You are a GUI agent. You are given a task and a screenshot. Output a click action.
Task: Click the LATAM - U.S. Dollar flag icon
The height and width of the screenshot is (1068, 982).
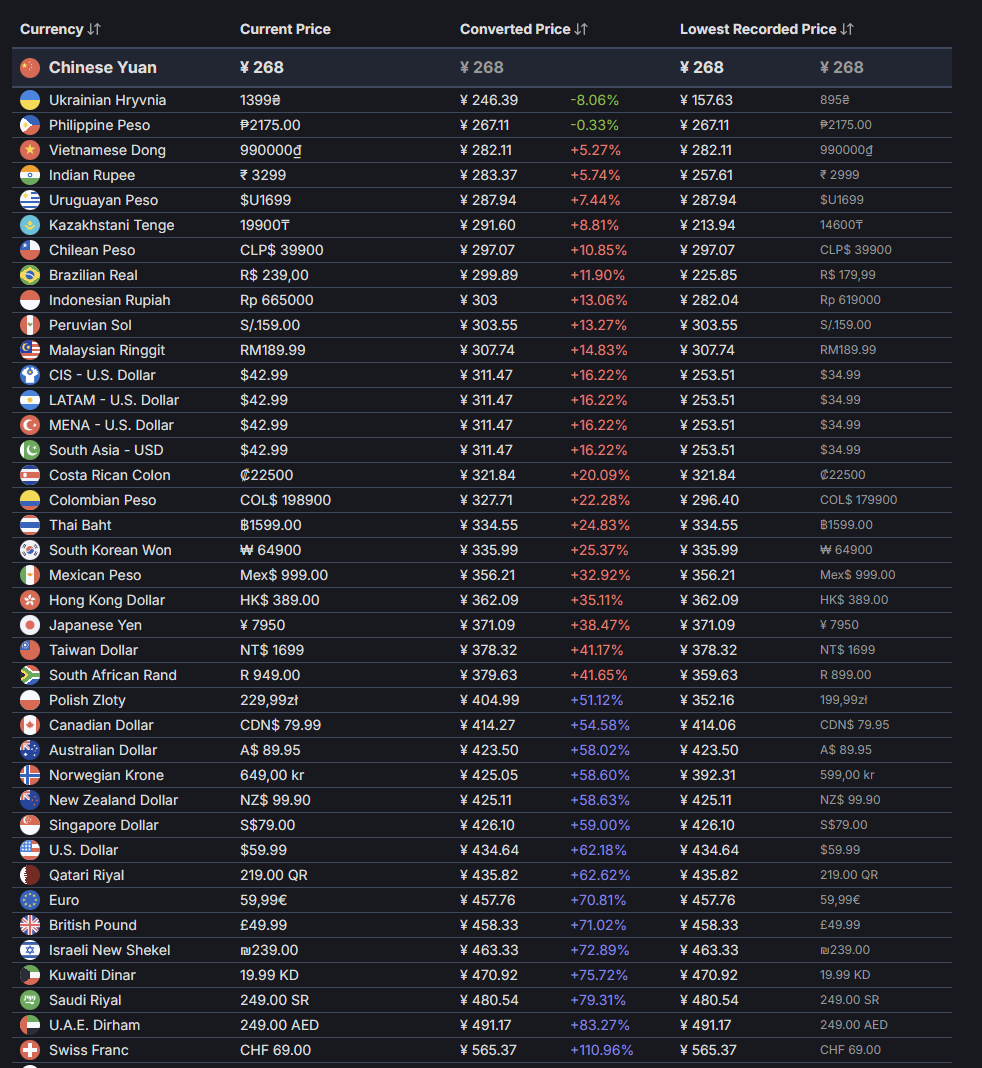(x=30, y=400)
